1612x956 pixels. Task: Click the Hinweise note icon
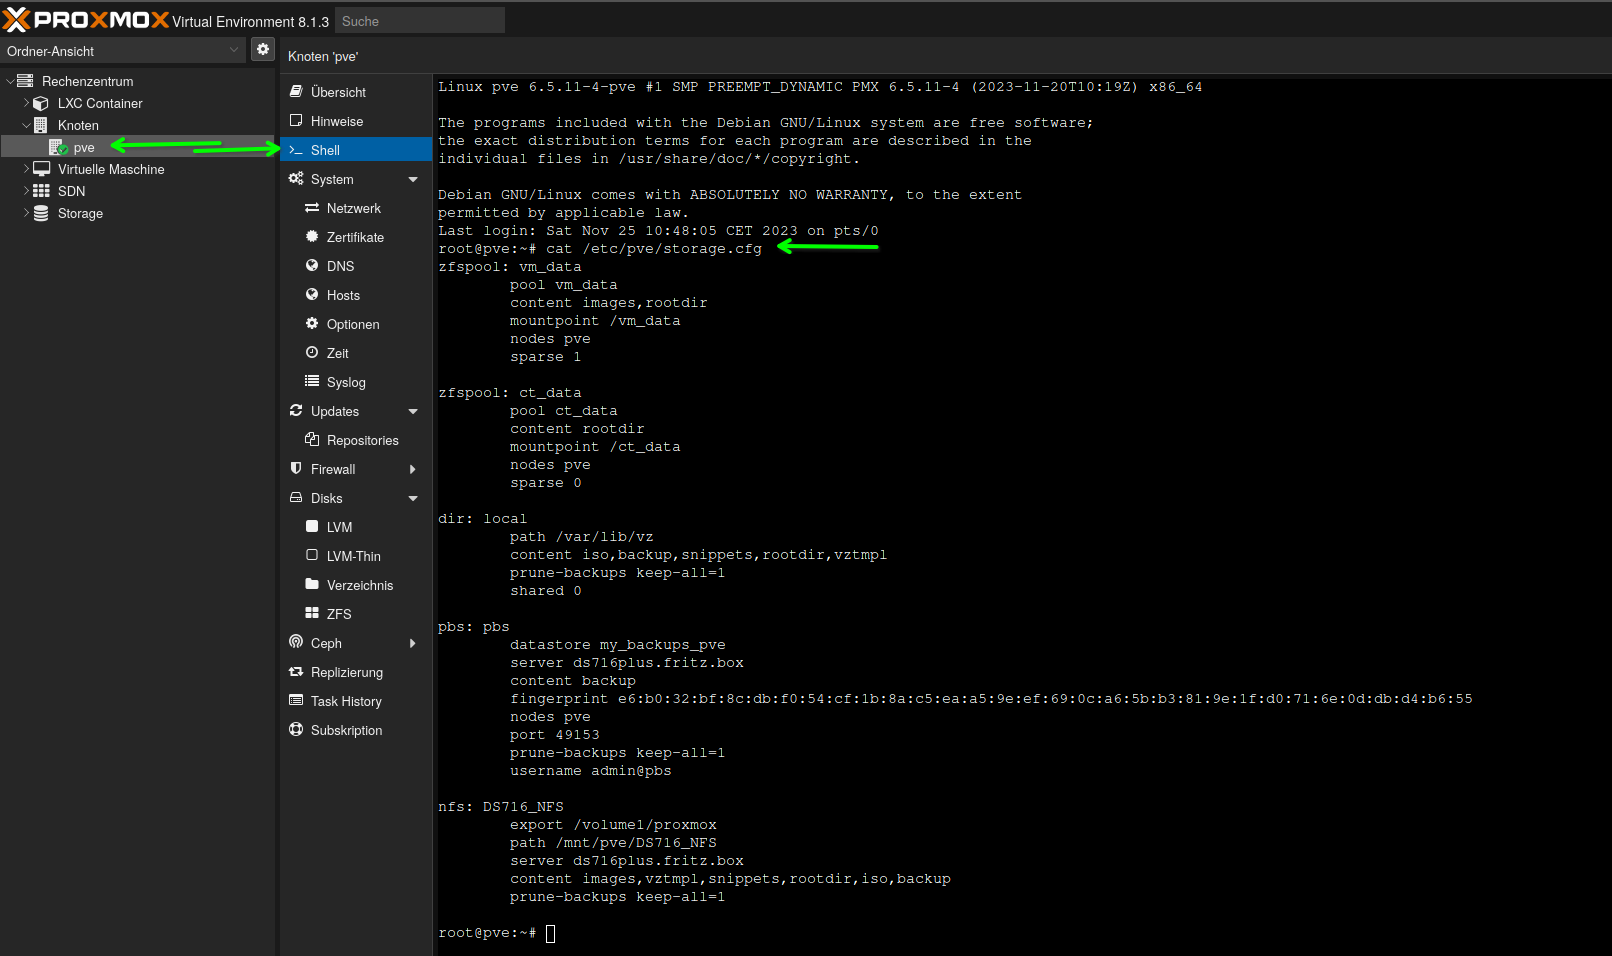pos(296,121)
